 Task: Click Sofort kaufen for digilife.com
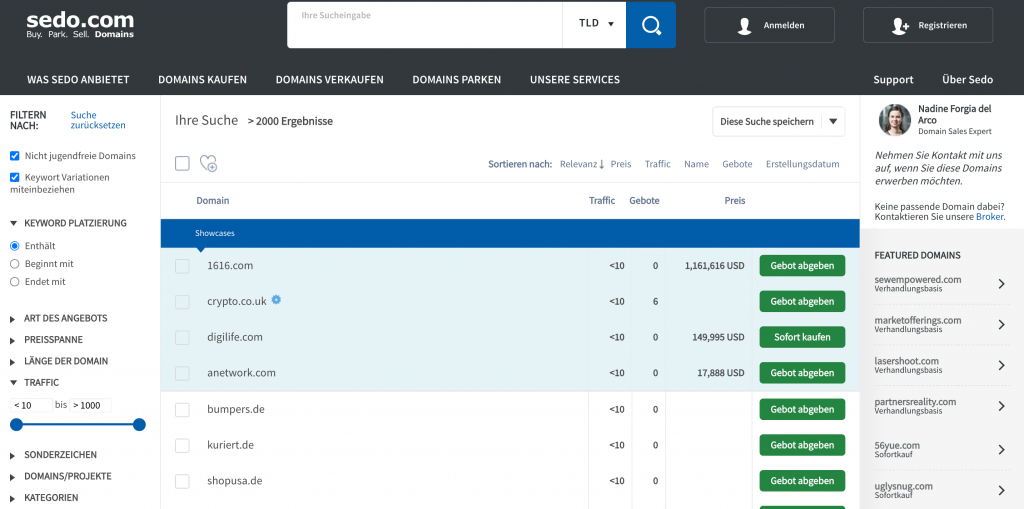tap(801, 337)
